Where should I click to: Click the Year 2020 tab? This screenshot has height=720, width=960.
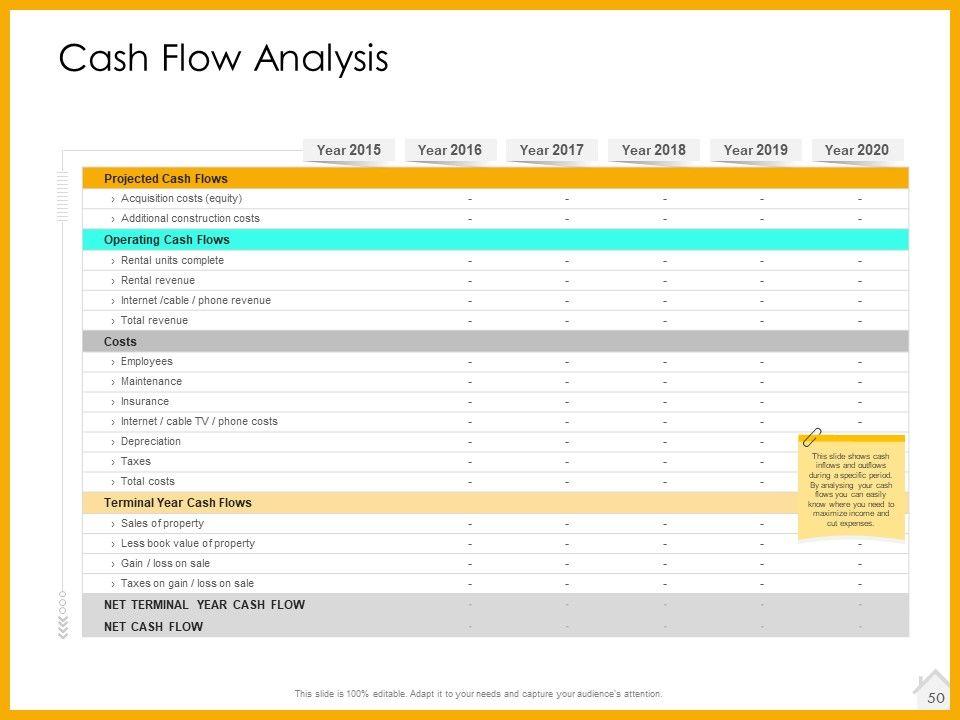coord(857,150)
